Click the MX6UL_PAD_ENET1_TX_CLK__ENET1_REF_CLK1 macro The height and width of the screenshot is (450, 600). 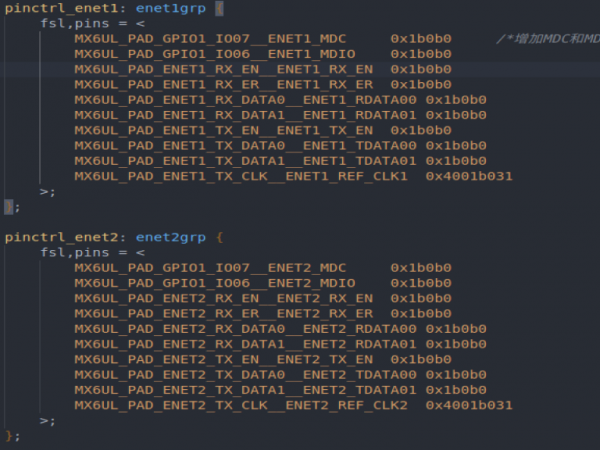241,176
